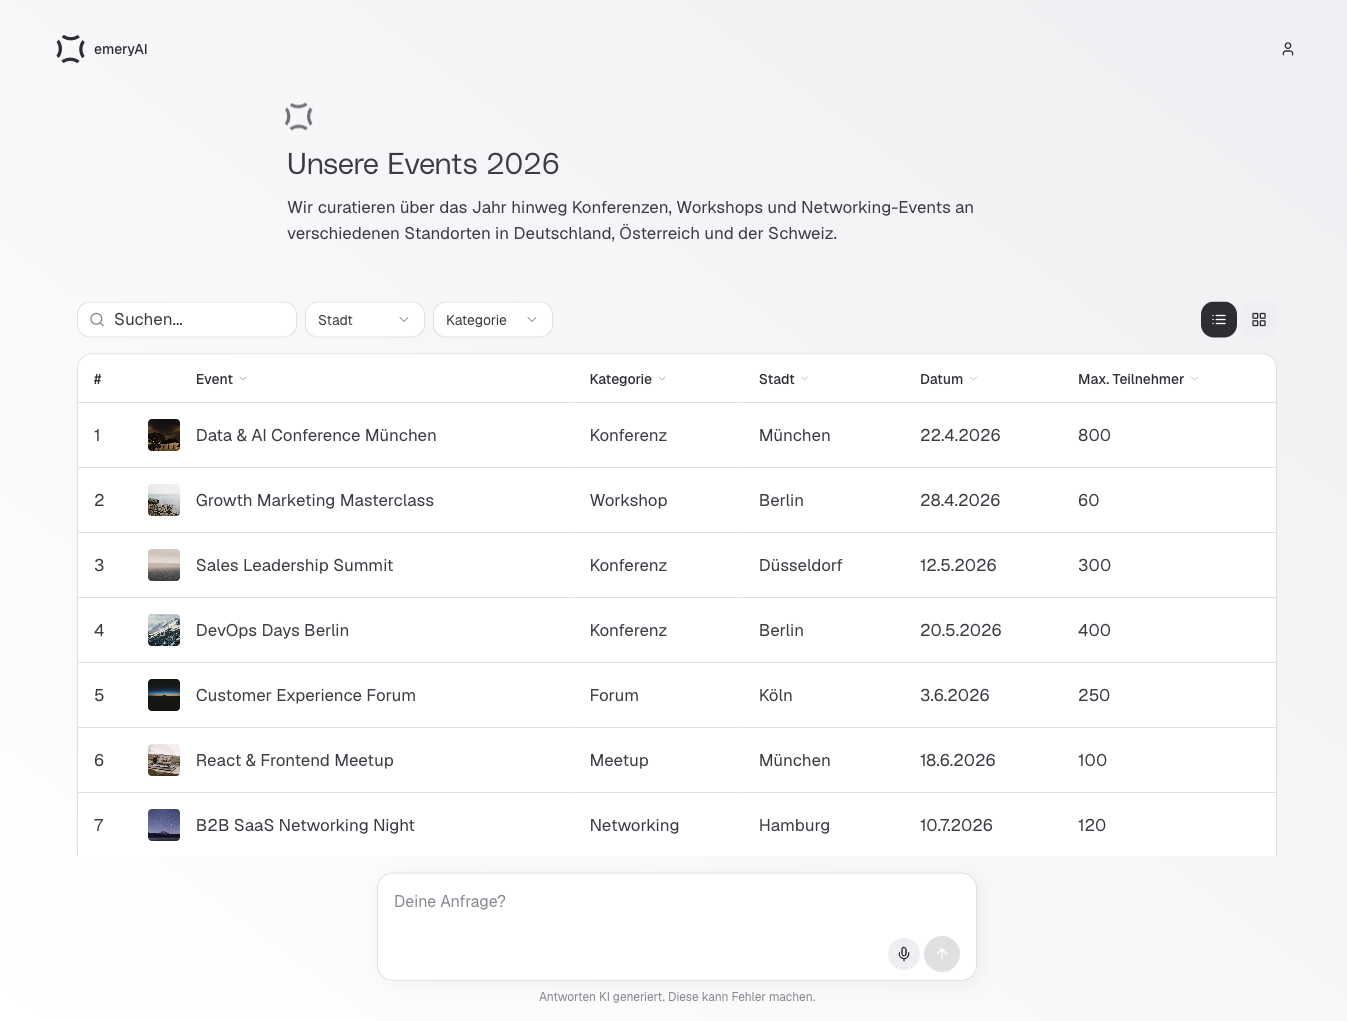Open thumbnail of Customer Experience Forum
This screenshot has width=1347, height=1021.
click(164, 695)
